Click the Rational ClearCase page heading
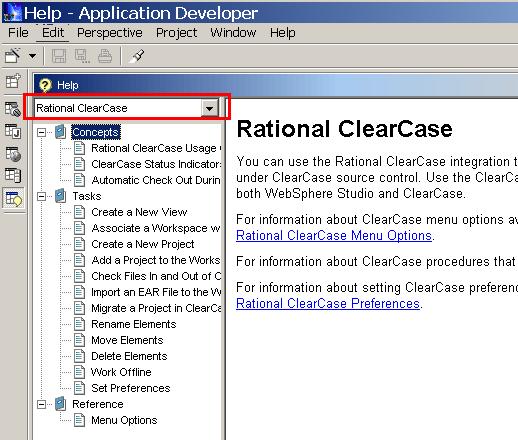This screenshot has width=518, height=440. click(344, 129)
